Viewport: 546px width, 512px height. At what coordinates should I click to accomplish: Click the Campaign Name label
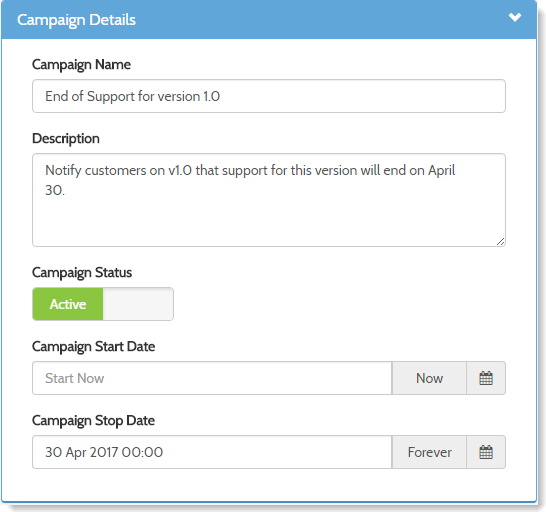click(x=81, y=65)
